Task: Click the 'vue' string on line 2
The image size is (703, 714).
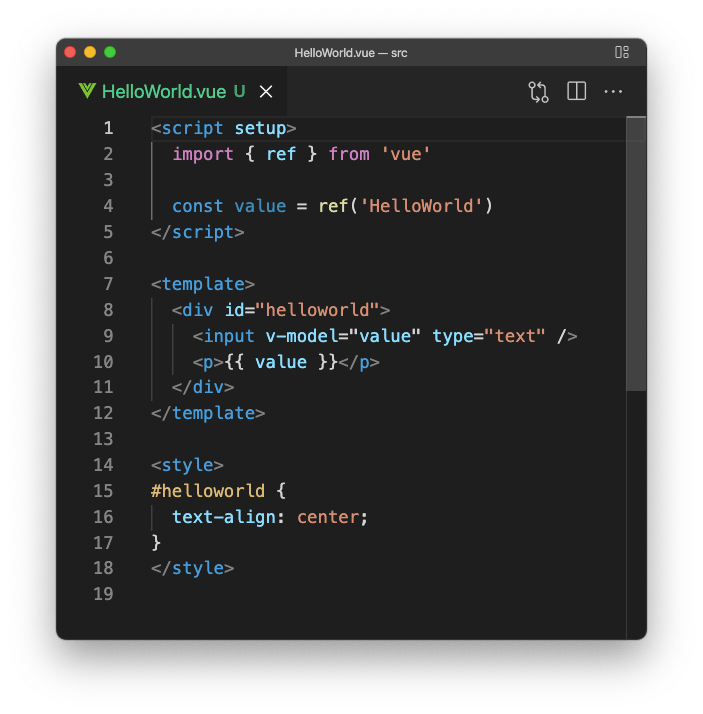Action: (x=405, y=154)
